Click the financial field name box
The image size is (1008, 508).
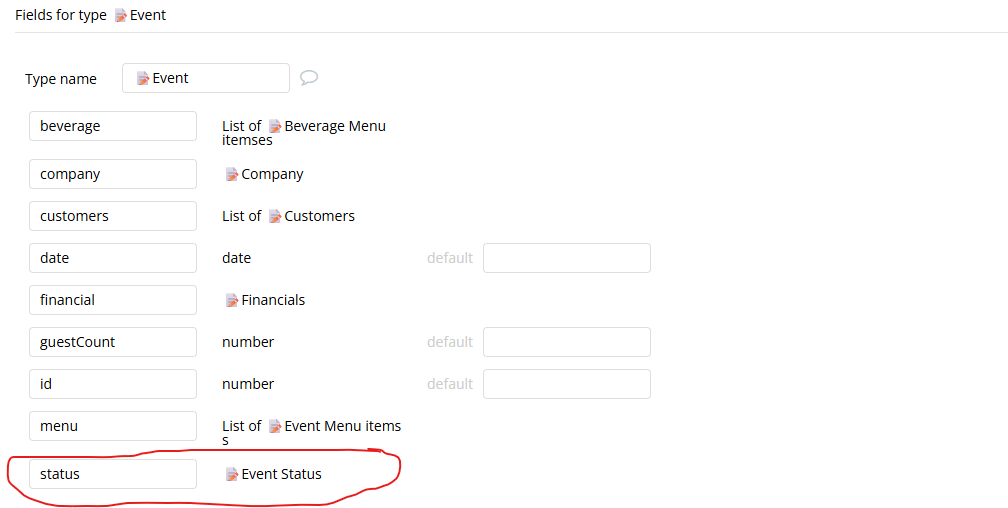[x=112, y=300]
